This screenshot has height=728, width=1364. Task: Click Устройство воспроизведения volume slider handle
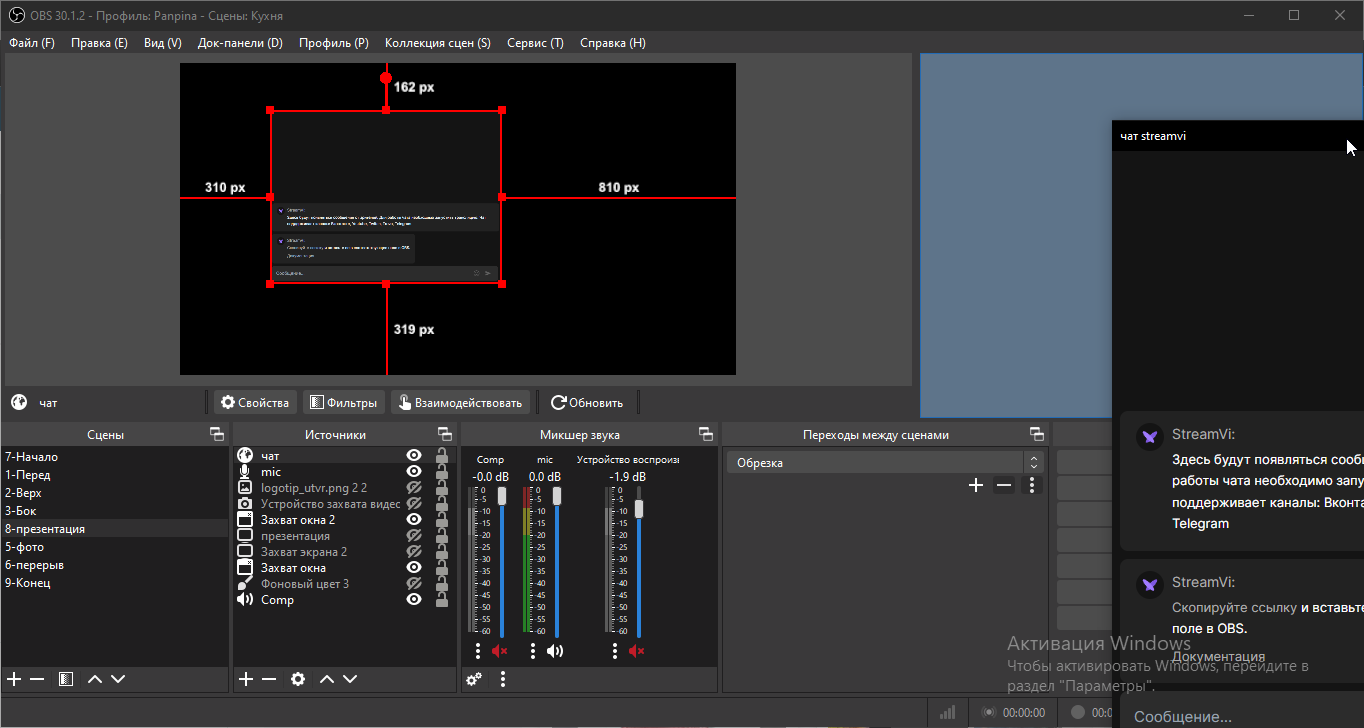(x=639, y=508)
